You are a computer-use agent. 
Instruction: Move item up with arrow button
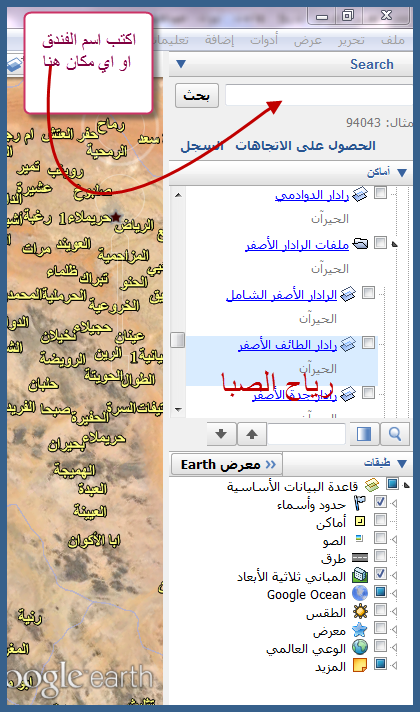tap(252, 434)
